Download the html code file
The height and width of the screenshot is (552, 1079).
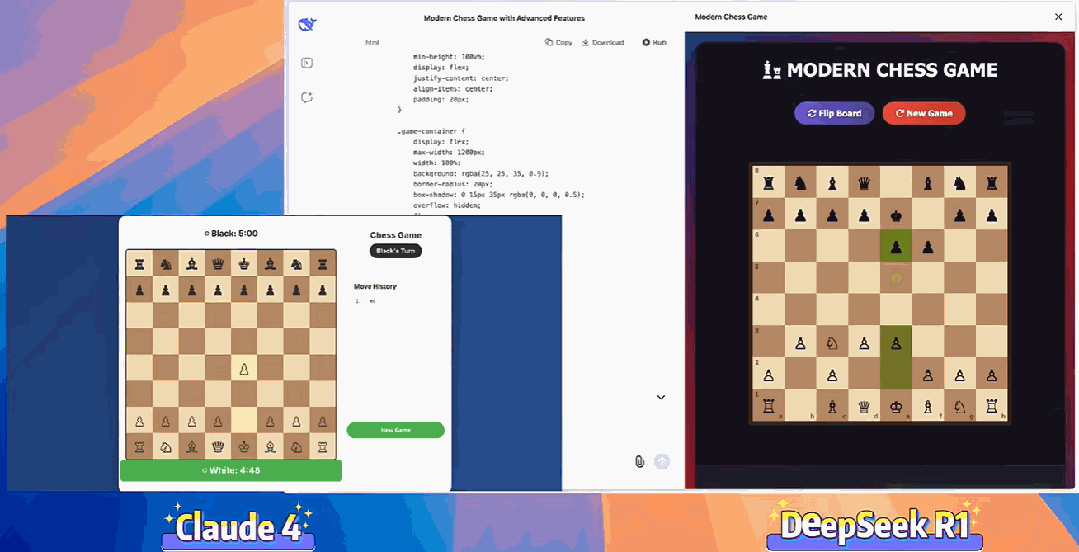[603, 42]
